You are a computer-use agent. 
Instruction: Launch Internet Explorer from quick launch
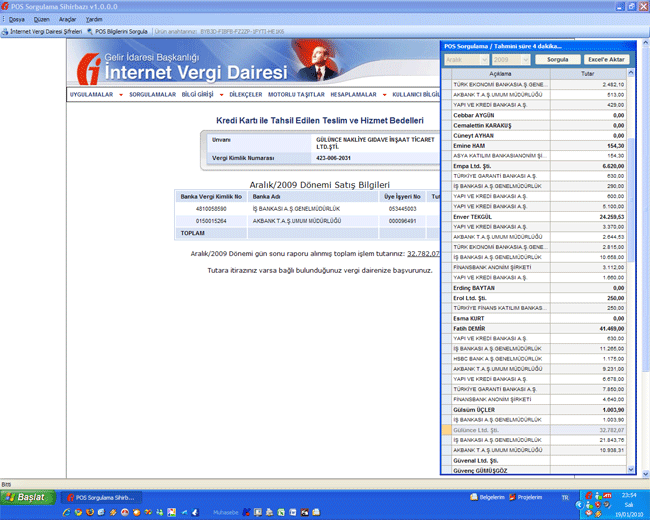click(66, 513)
